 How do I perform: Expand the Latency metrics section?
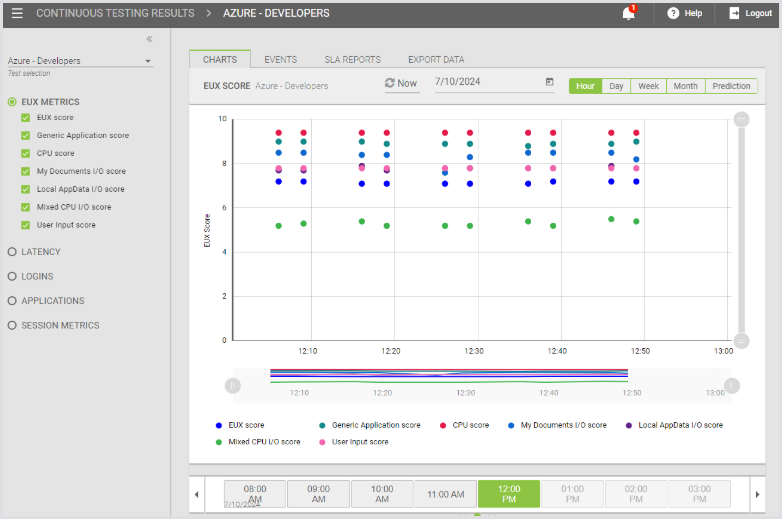pos(12,252)
